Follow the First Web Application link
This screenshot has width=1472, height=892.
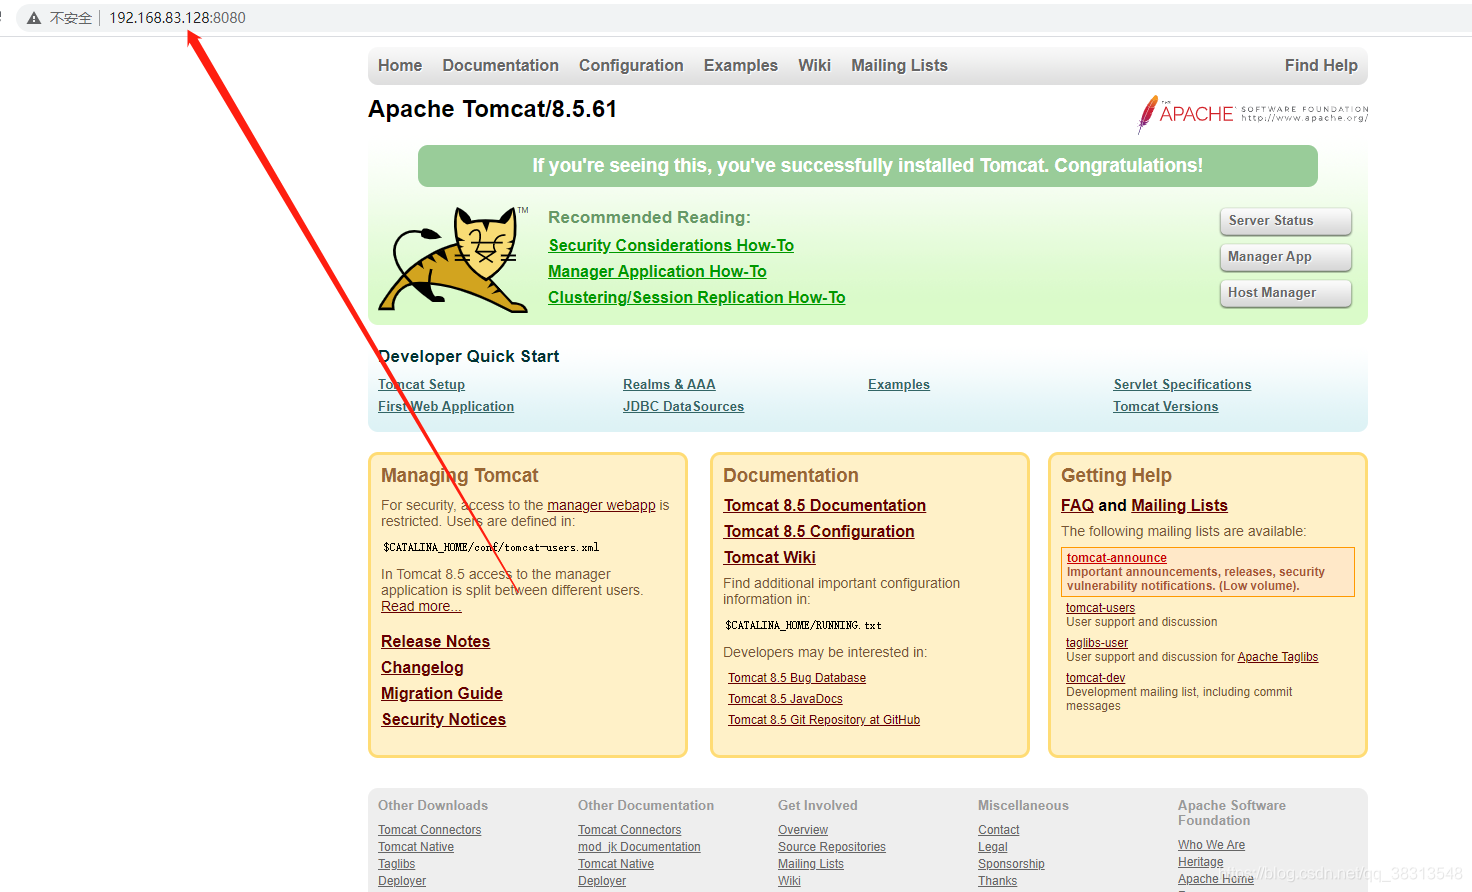pyautogui.click(x=446, y=407)
